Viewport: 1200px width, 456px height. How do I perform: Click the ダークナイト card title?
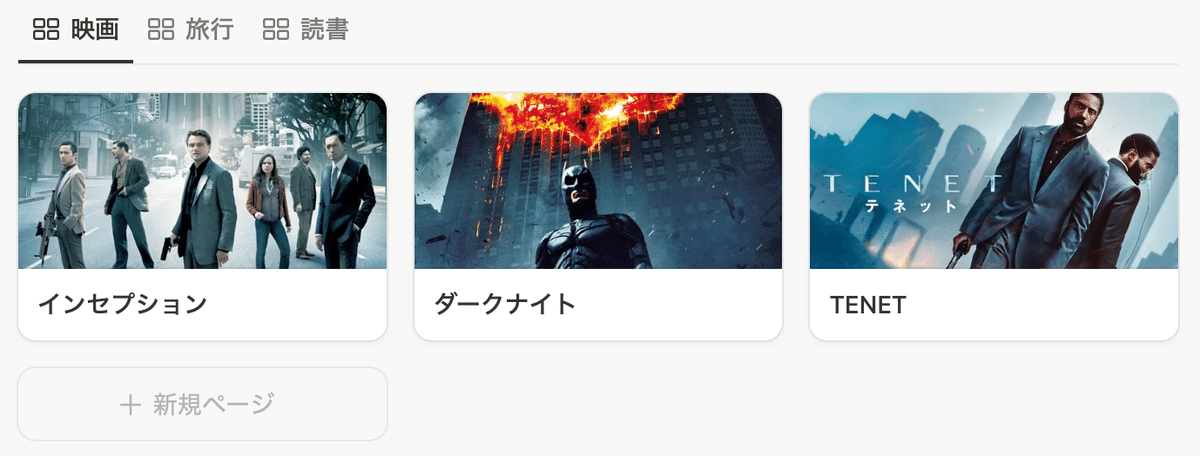505,304
